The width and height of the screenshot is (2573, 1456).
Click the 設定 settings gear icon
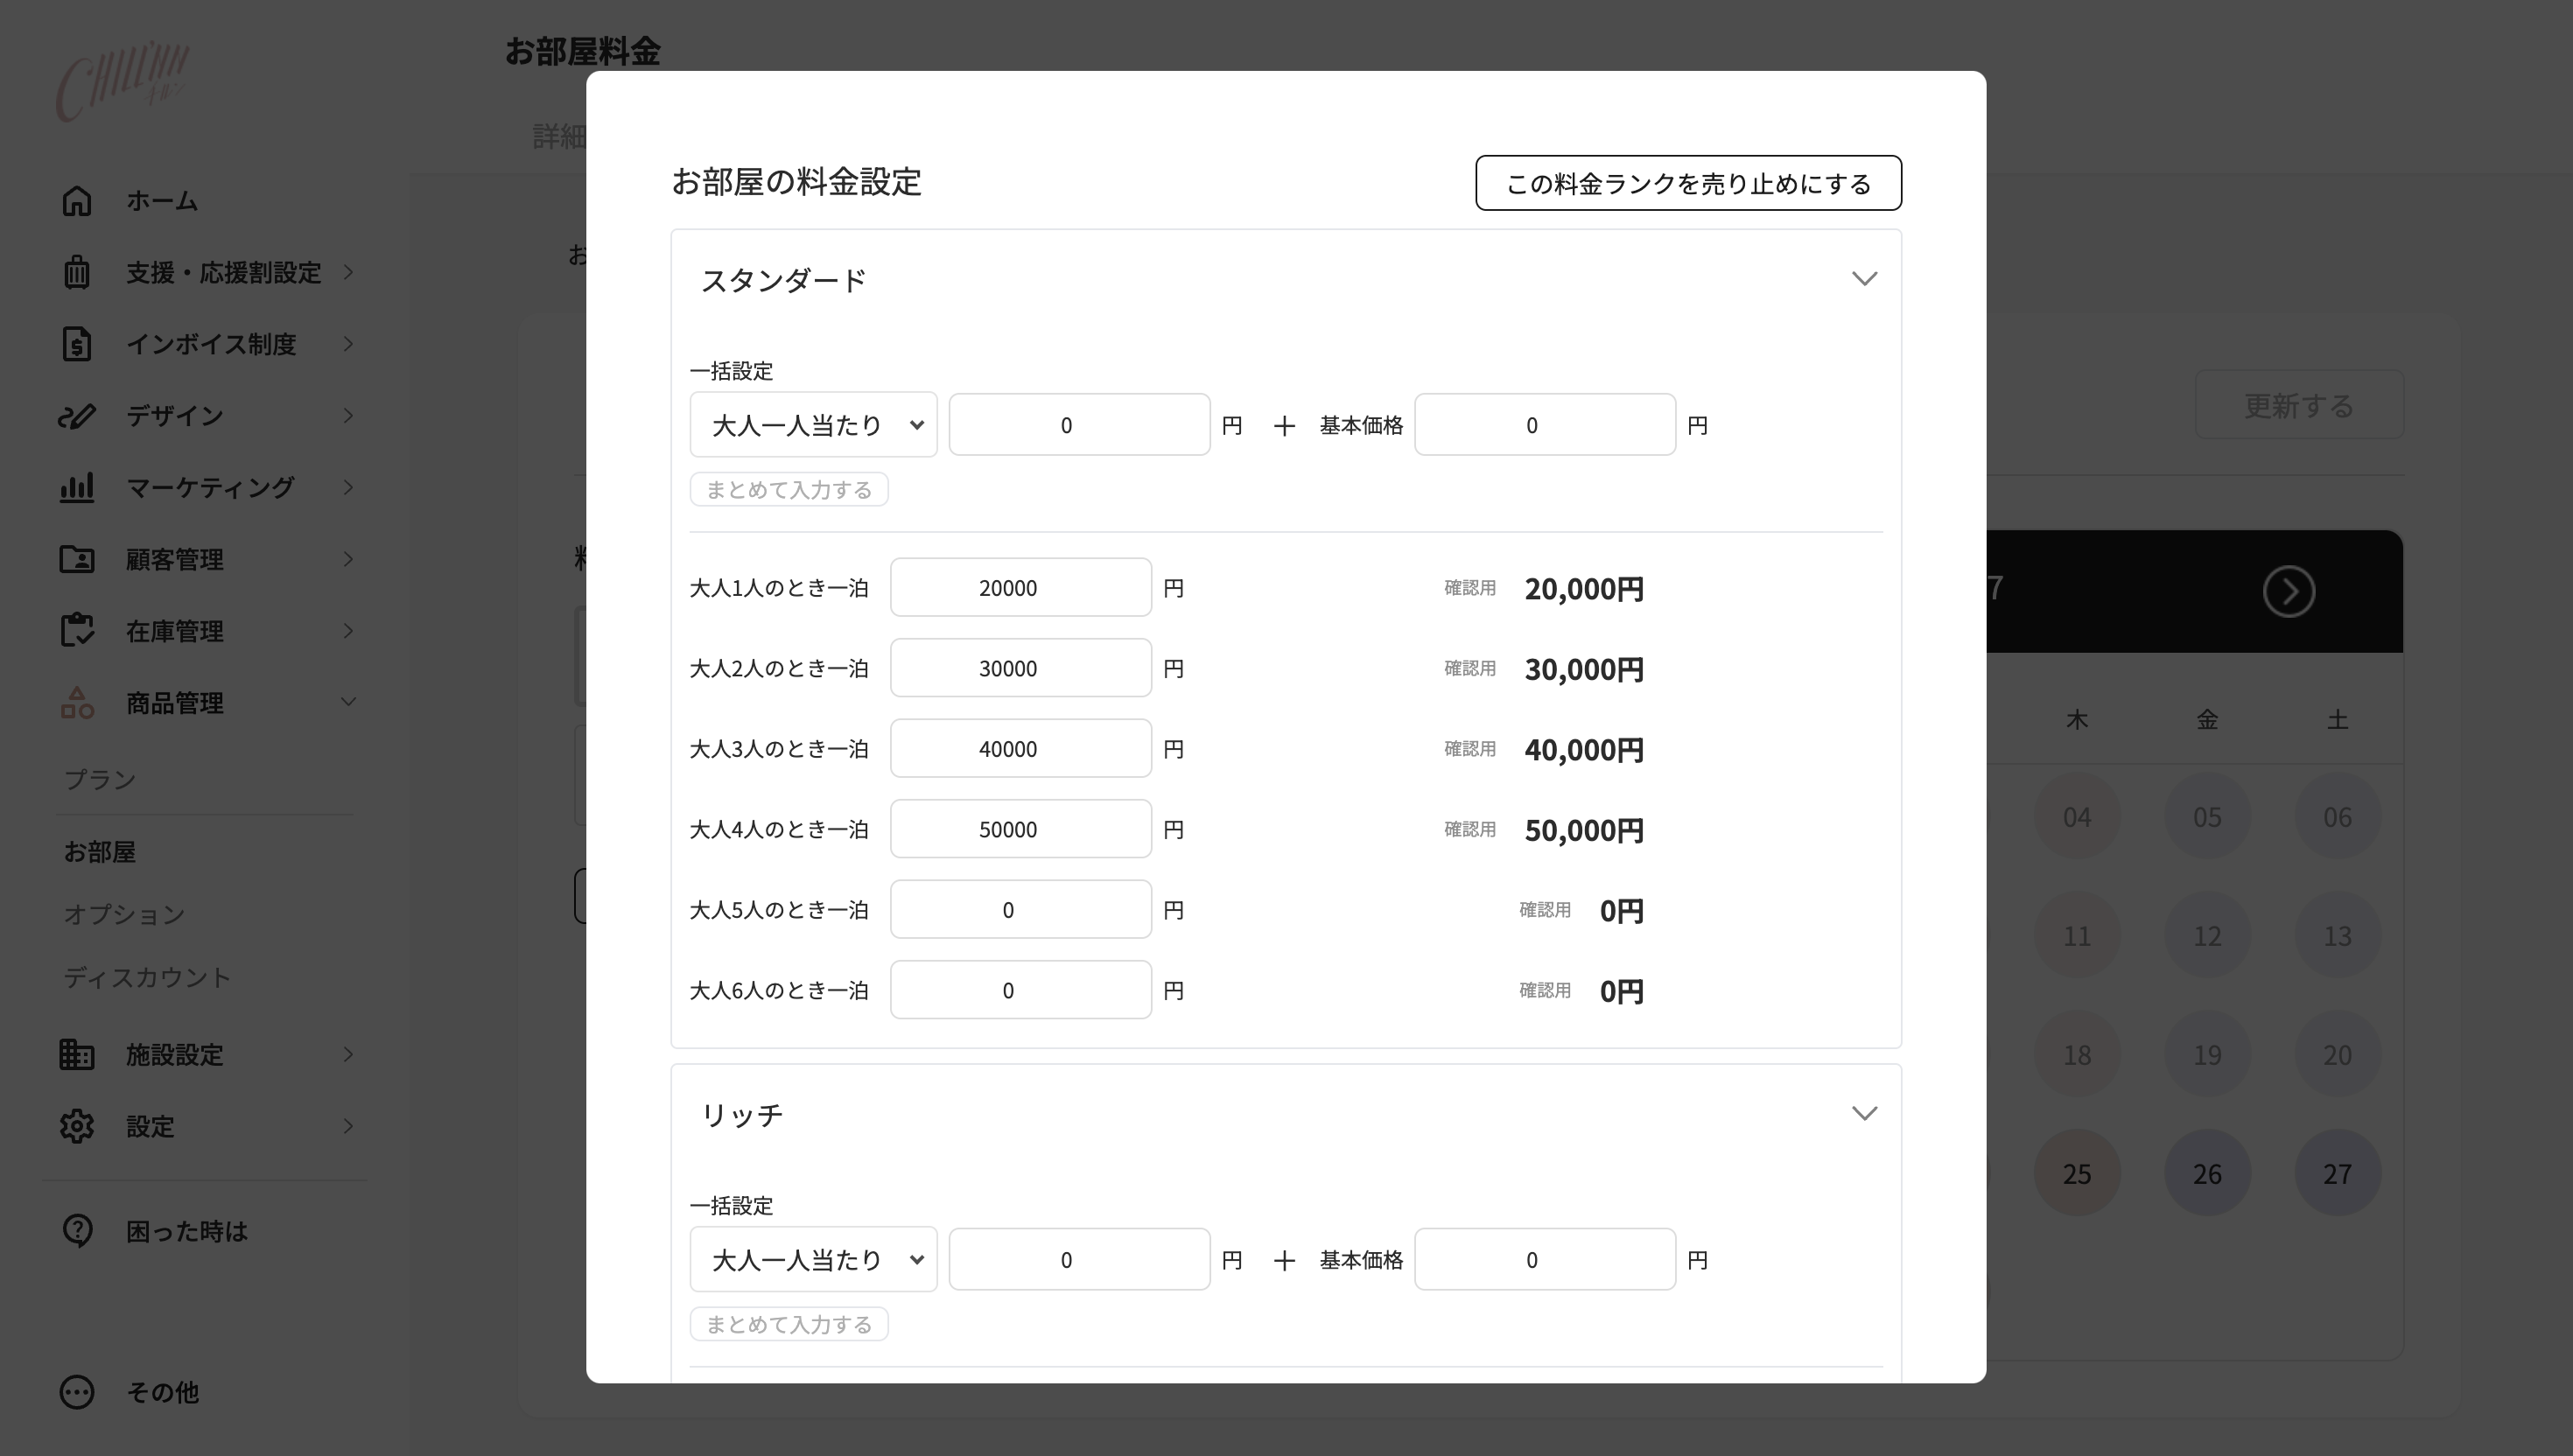pos(78,1126)
